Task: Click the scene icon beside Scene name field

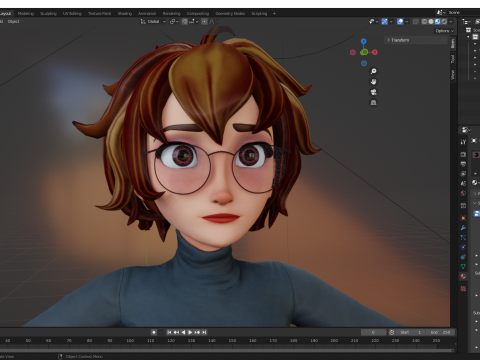Action: pyautogui.click(x=440, y=12)
